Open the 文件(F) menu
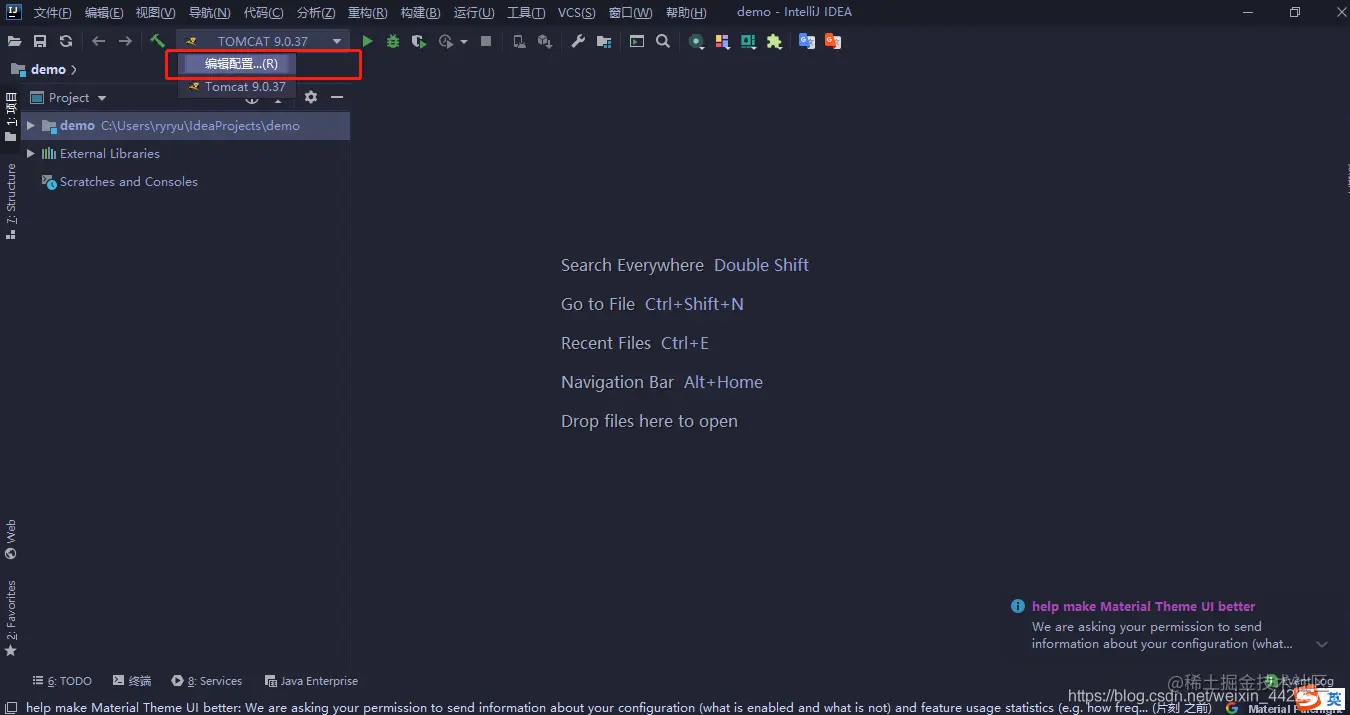Image resolution: width=1350 pixels, height=715 pixels. [53, 13]
